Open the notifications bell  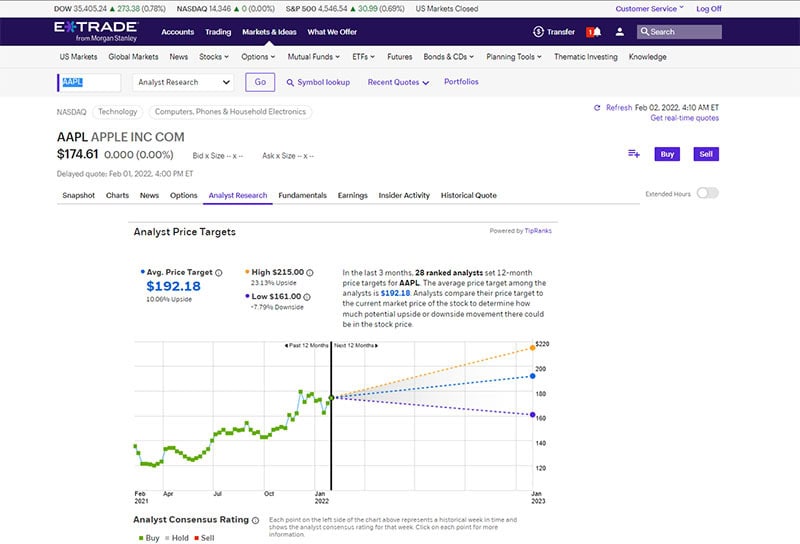click(593, 32)
